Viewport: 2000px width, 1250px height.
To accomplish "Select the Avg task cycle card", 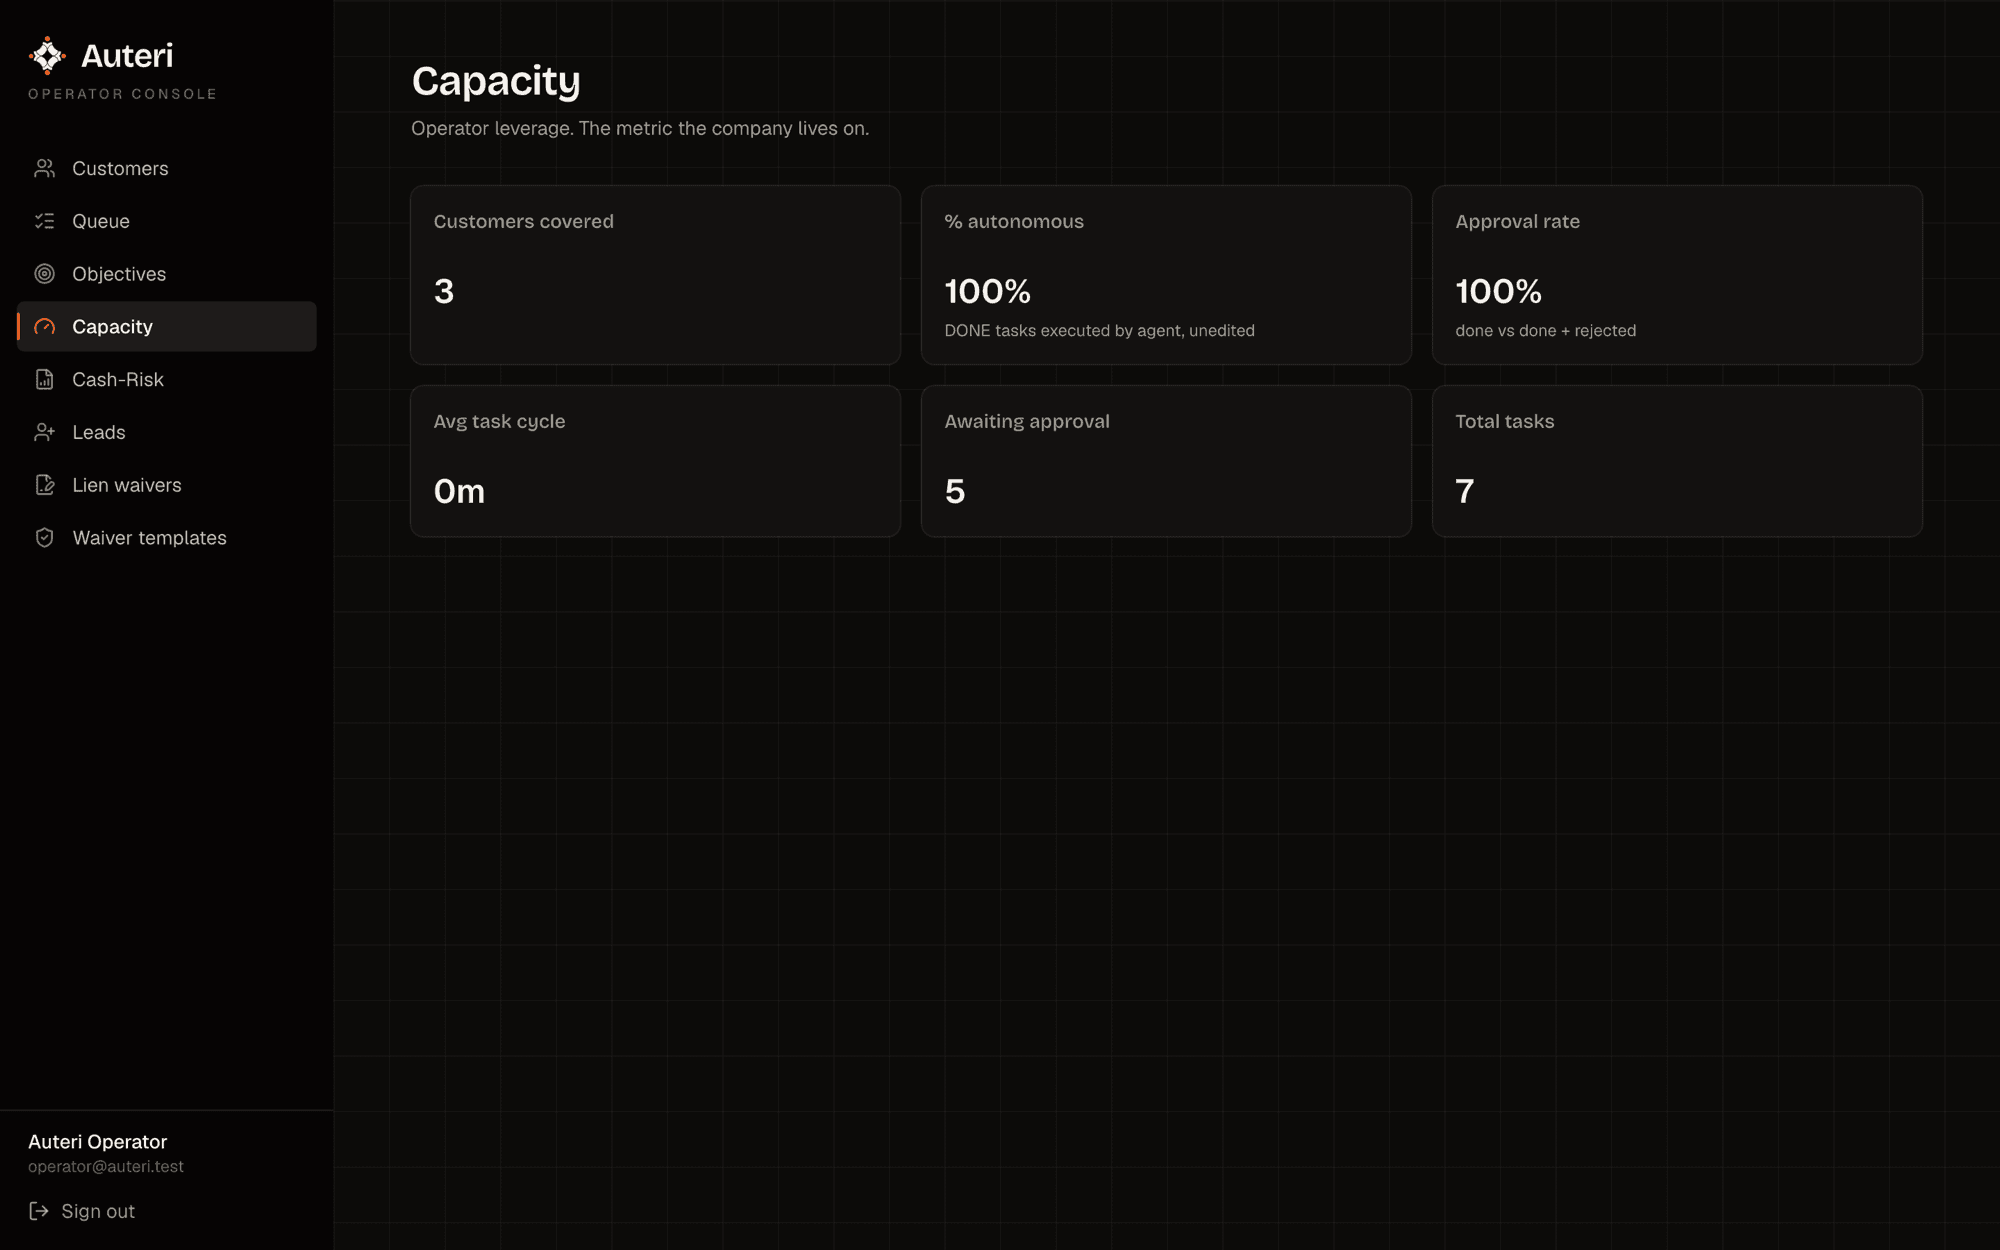I will [655, 461].
